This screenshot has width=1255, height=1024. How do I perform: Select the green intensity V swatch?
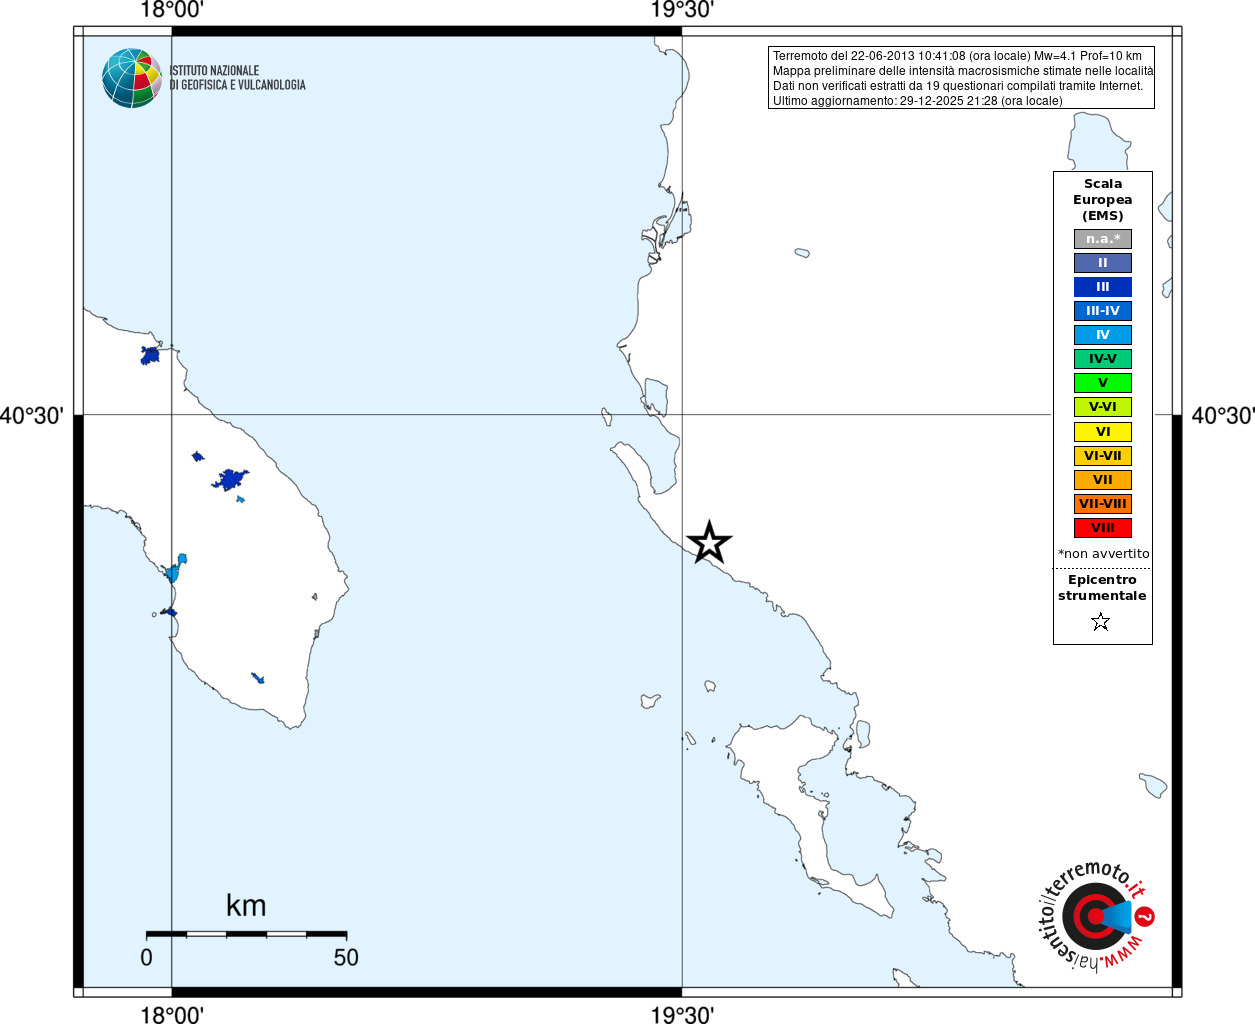click(x=1103, y=383)
